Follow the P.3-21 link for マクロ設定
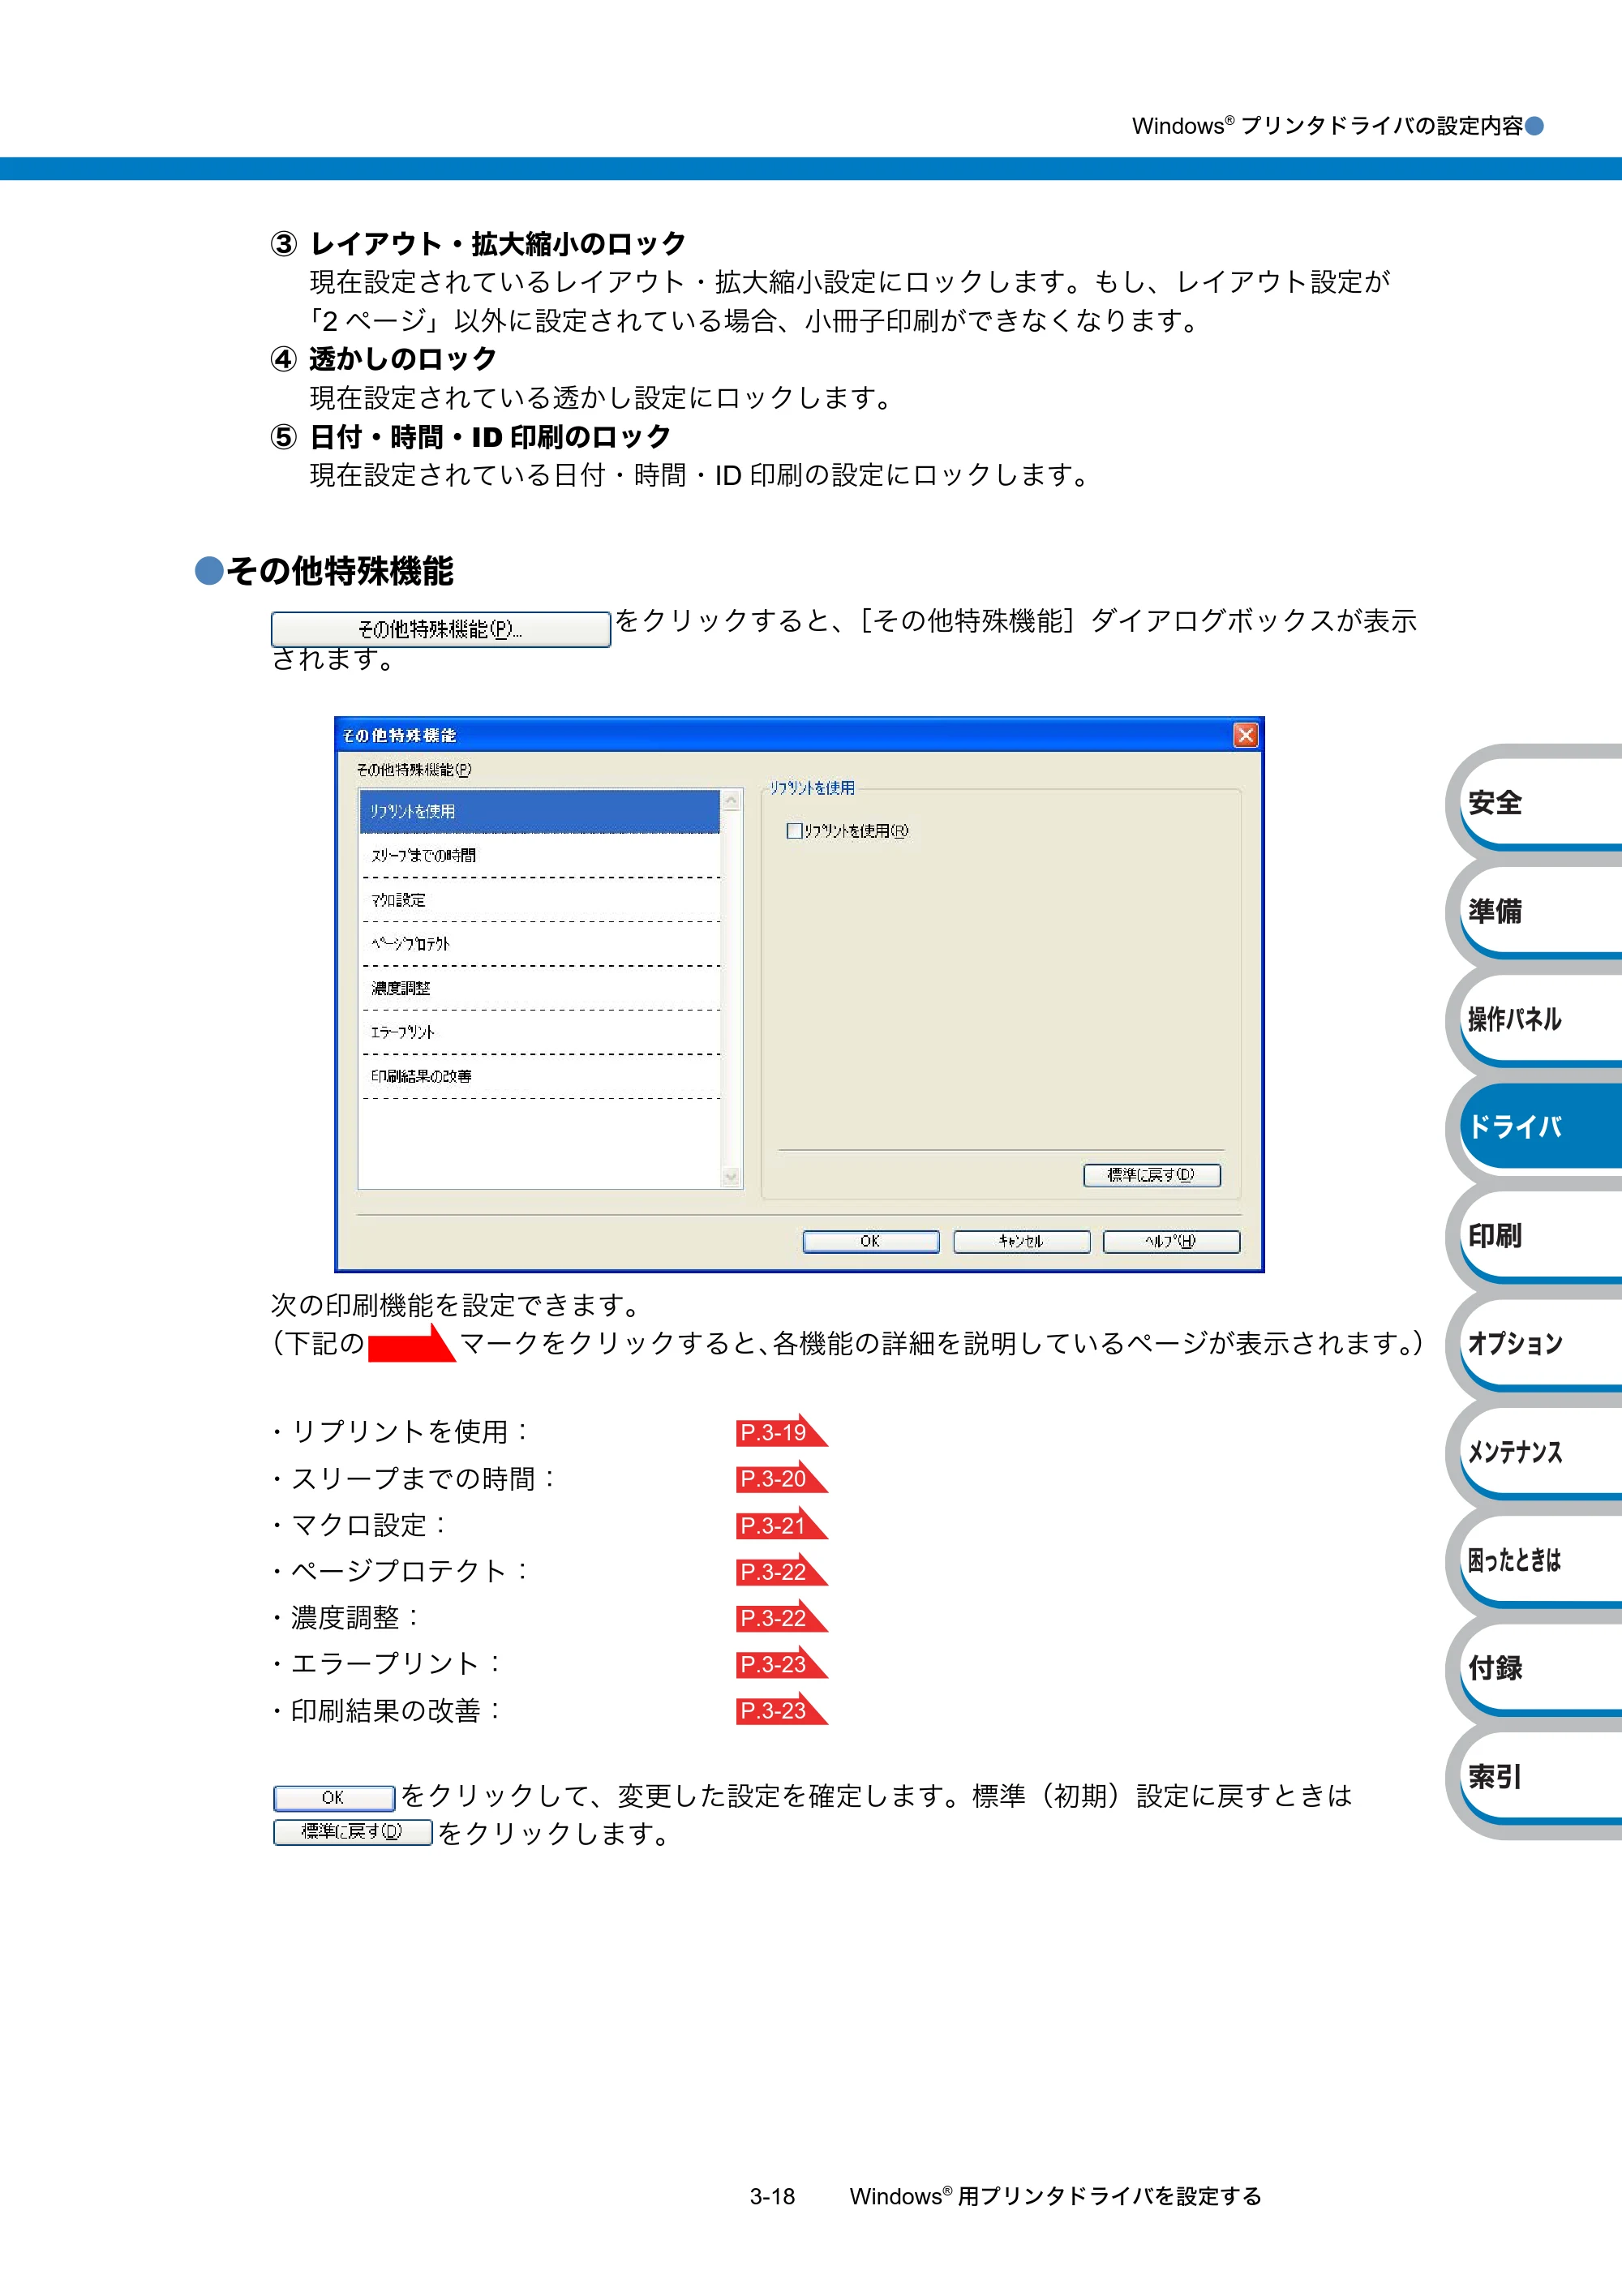Screen dimensions: 1622x2296 (x=781, y=1525)
